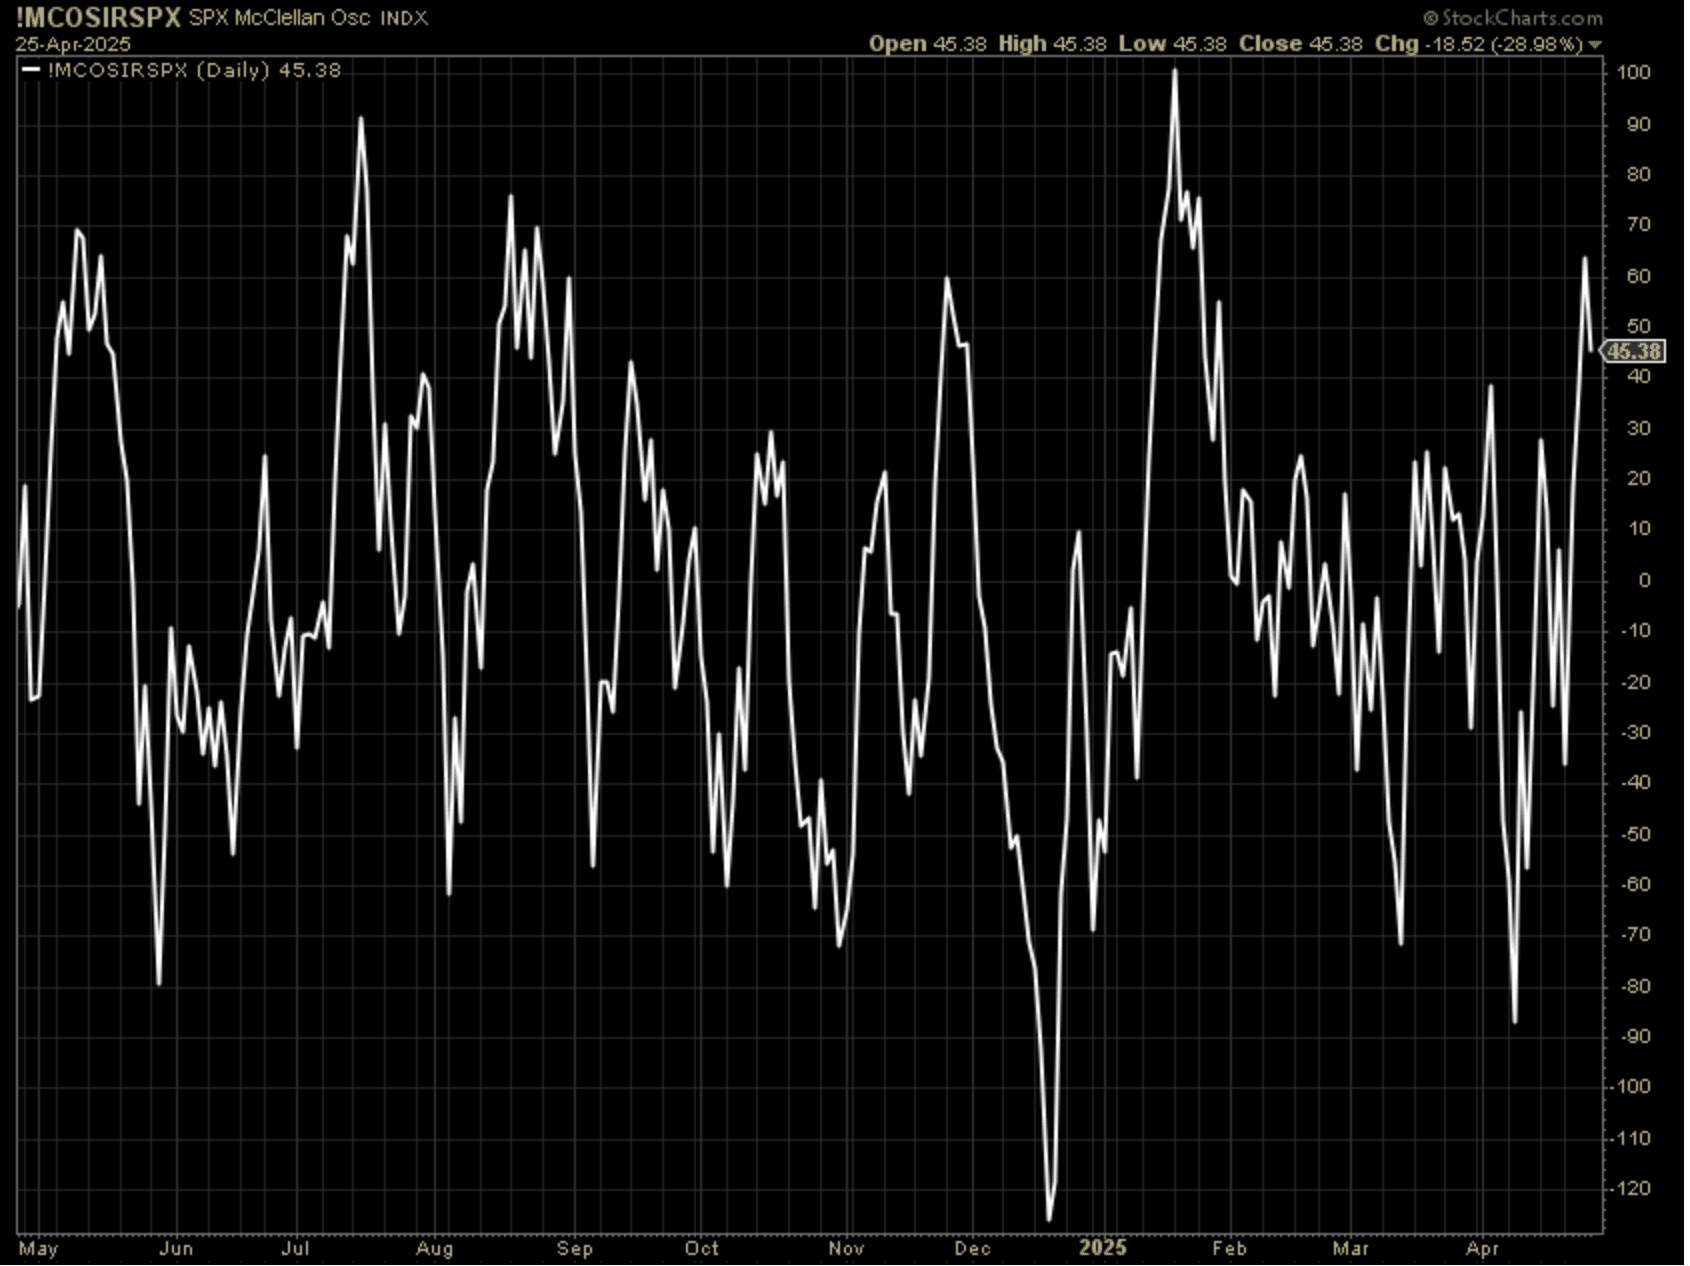This screenshot has height=1266, width=1690.
Task: Click the SPX McClellan Osc name text
Action: coord(279,18)
